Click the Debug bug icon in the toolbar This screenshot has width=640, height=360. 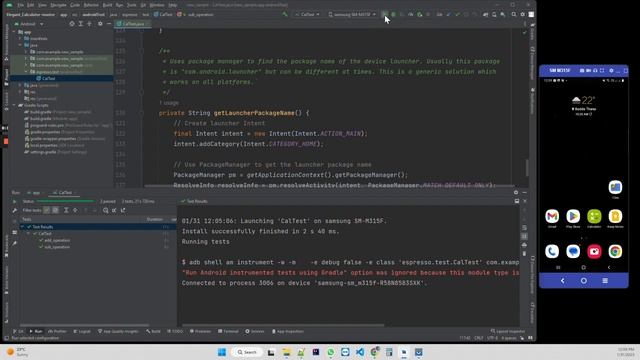coord(393,14)
